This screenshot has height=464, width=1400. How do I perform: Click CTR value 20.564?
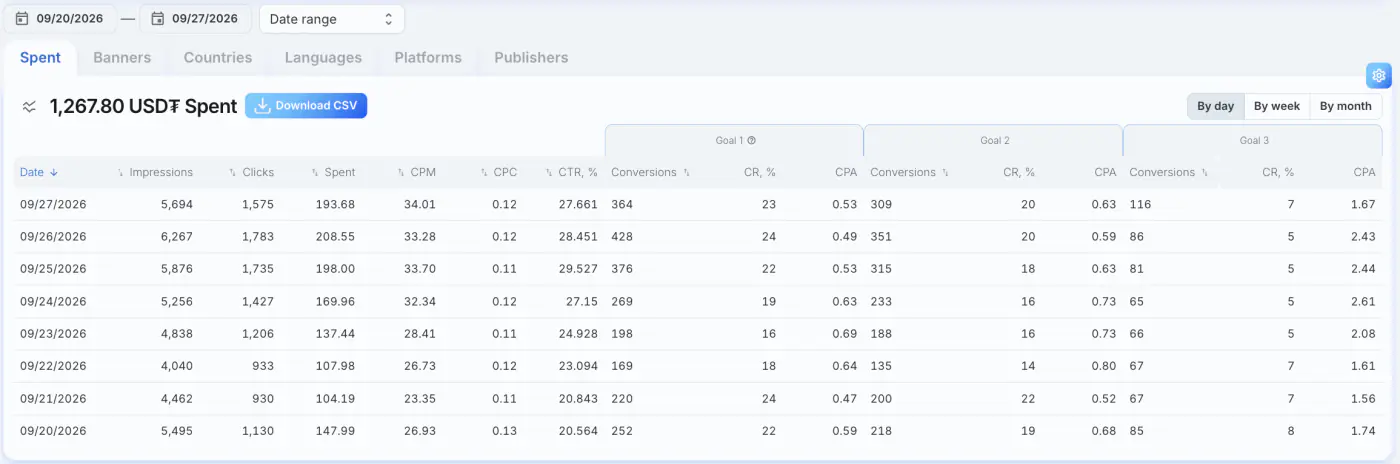577,431
